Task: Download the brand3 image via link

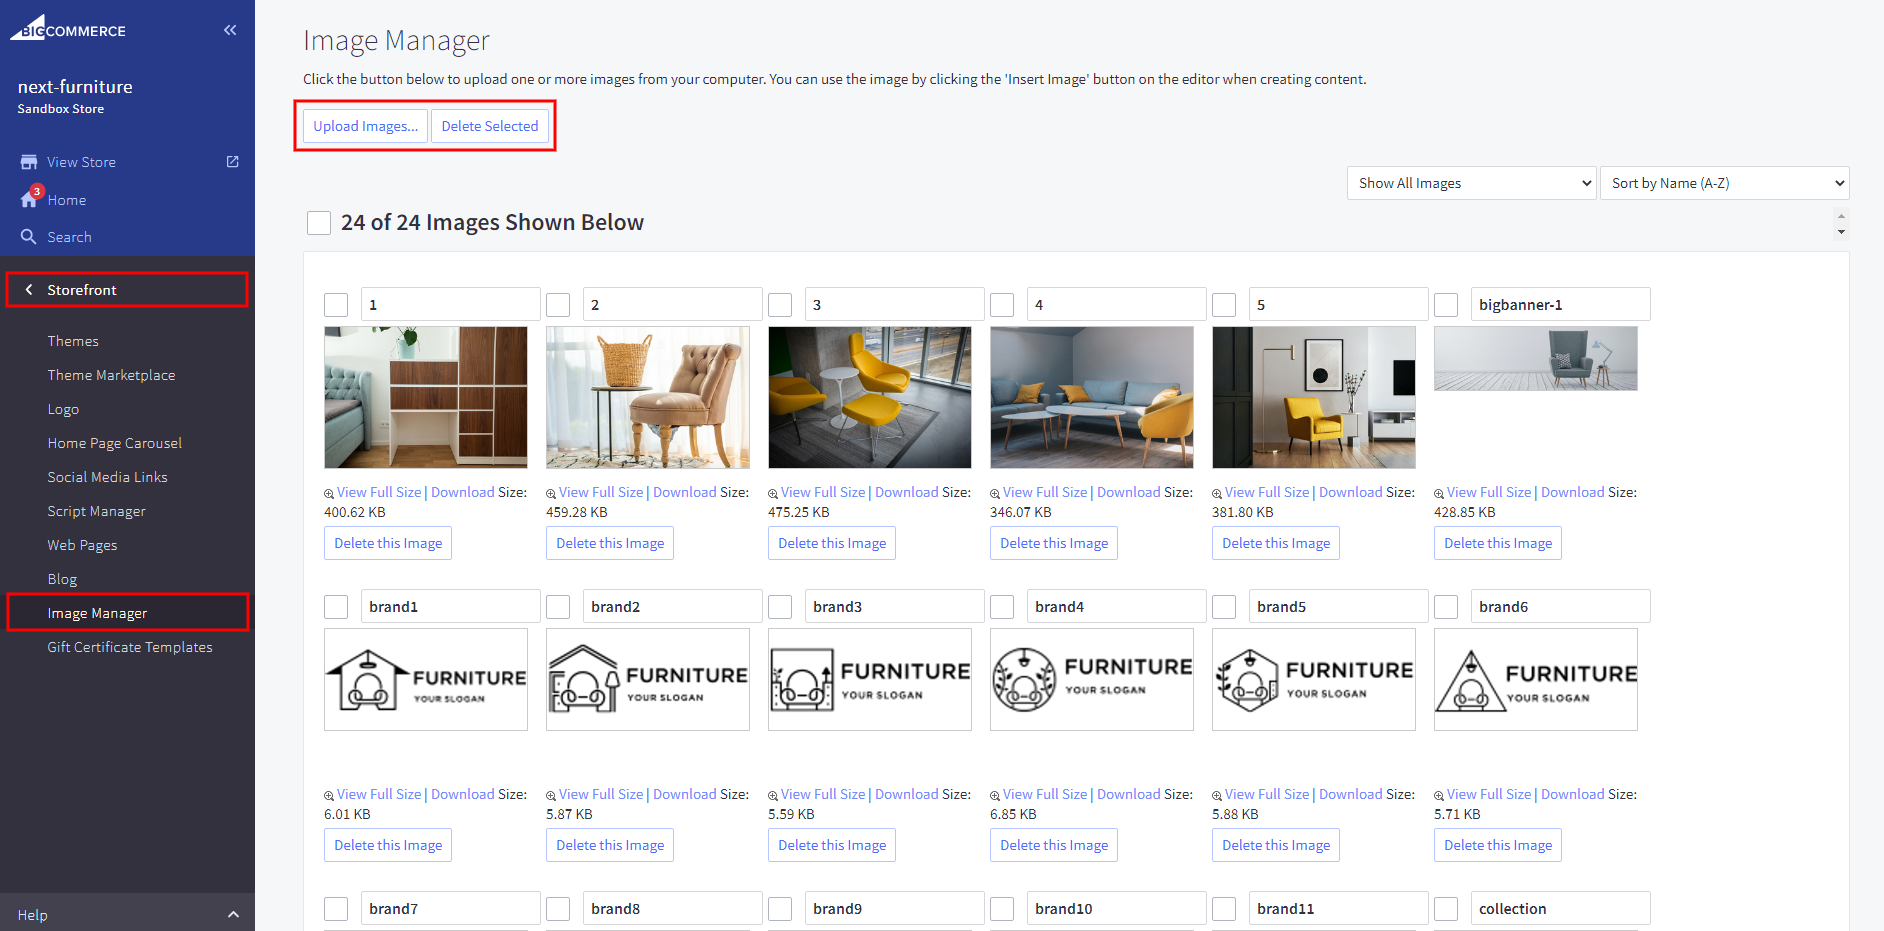Action: [906, 794]
